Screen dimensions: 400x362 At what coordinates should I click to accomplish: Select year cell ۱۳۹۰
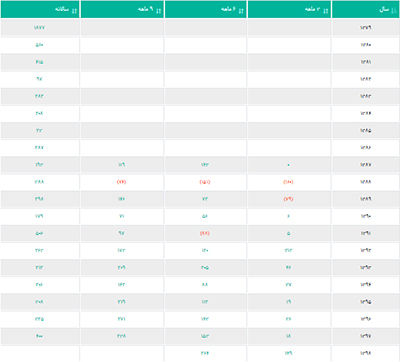pos(366,216)
